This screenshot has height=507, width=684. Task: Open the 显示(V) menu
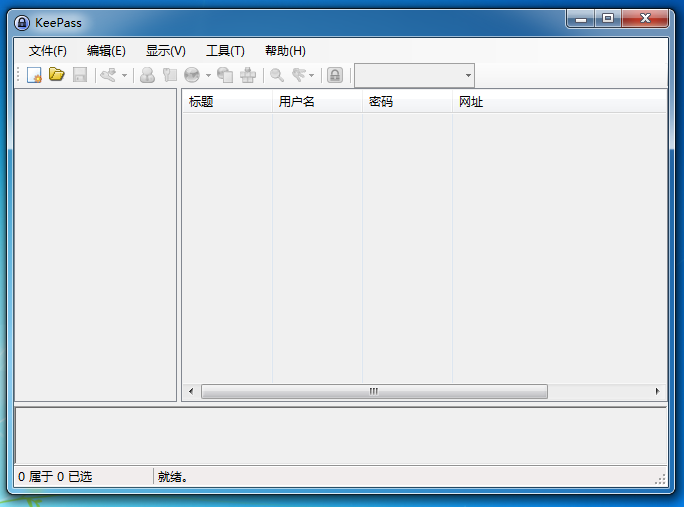coord(165,51)
